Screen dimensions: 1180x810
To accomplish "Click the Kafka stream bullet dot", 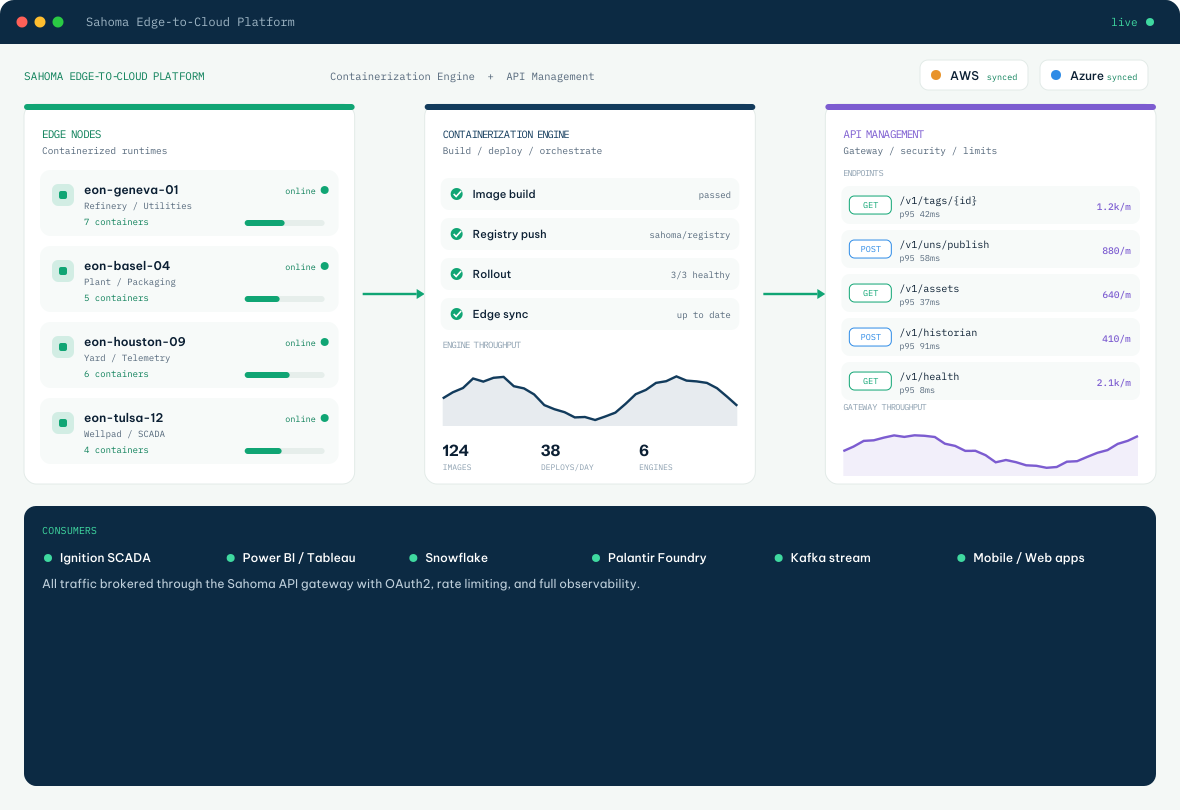I will [779, 558].
